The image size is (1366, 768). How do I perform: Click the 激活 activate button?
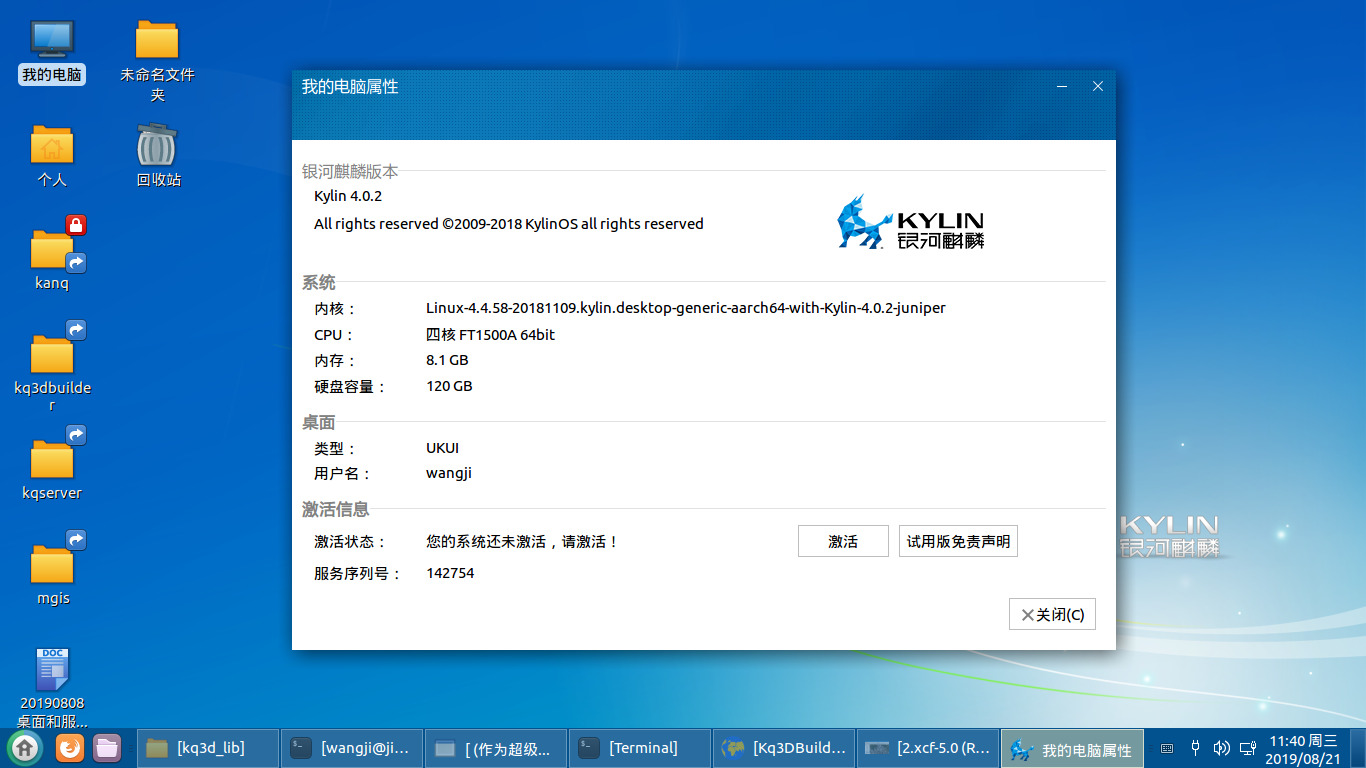[x=843, y=541]
